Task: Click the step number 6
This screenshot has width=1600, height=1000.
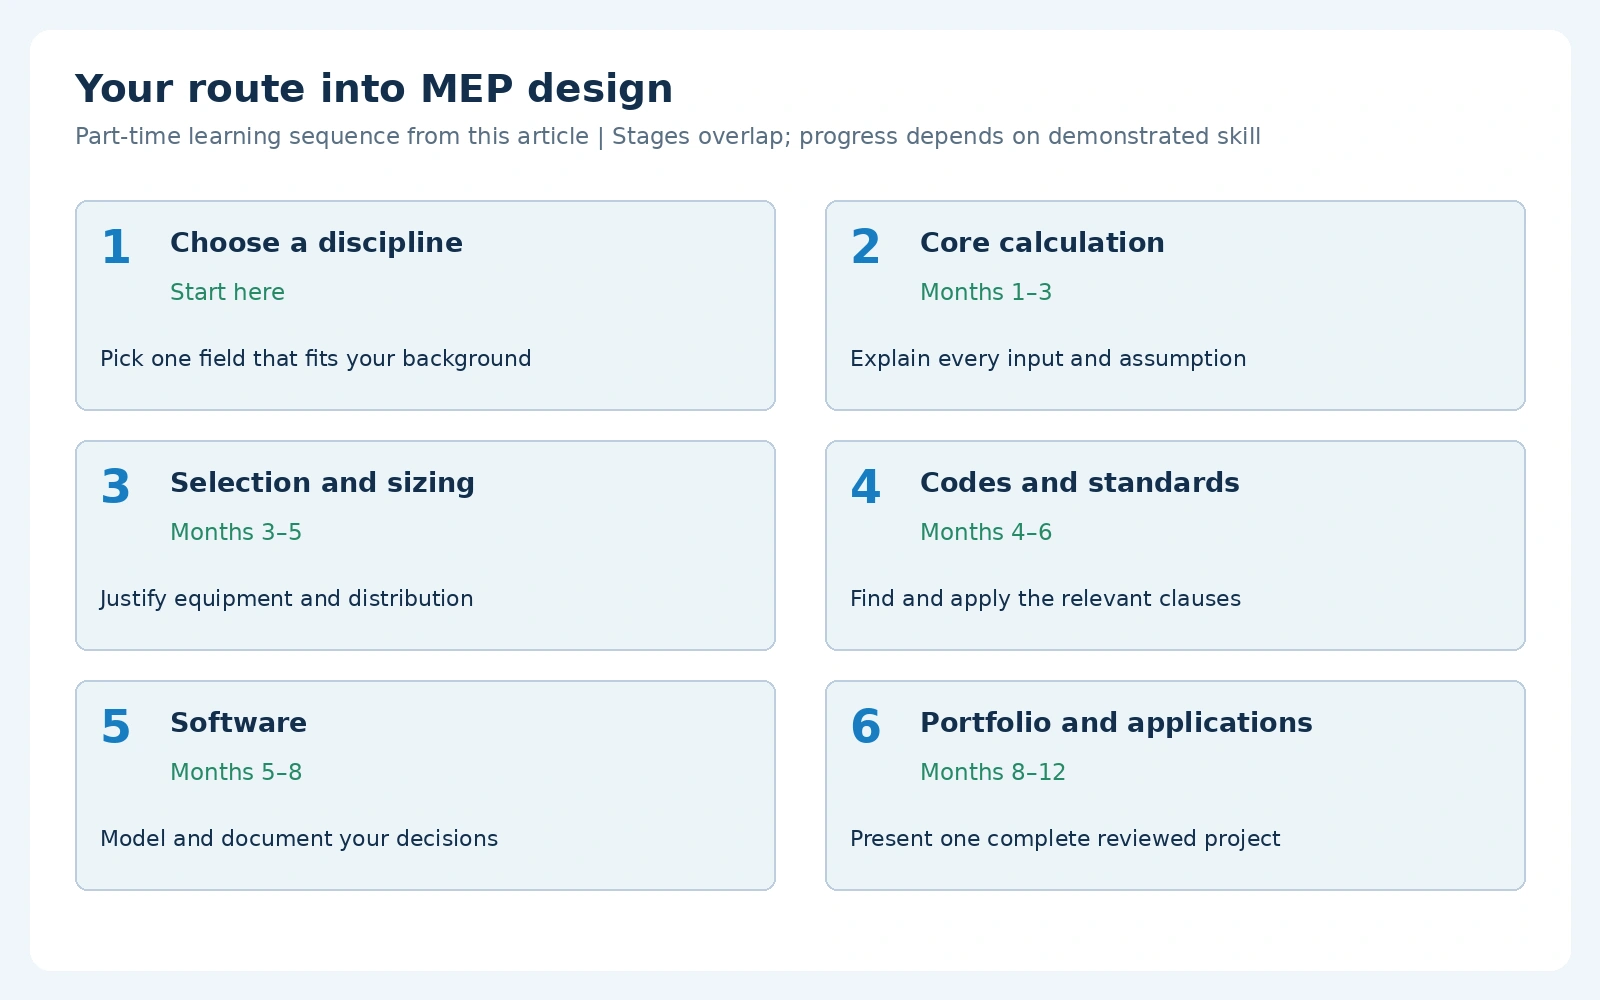Action: point(866,728)
